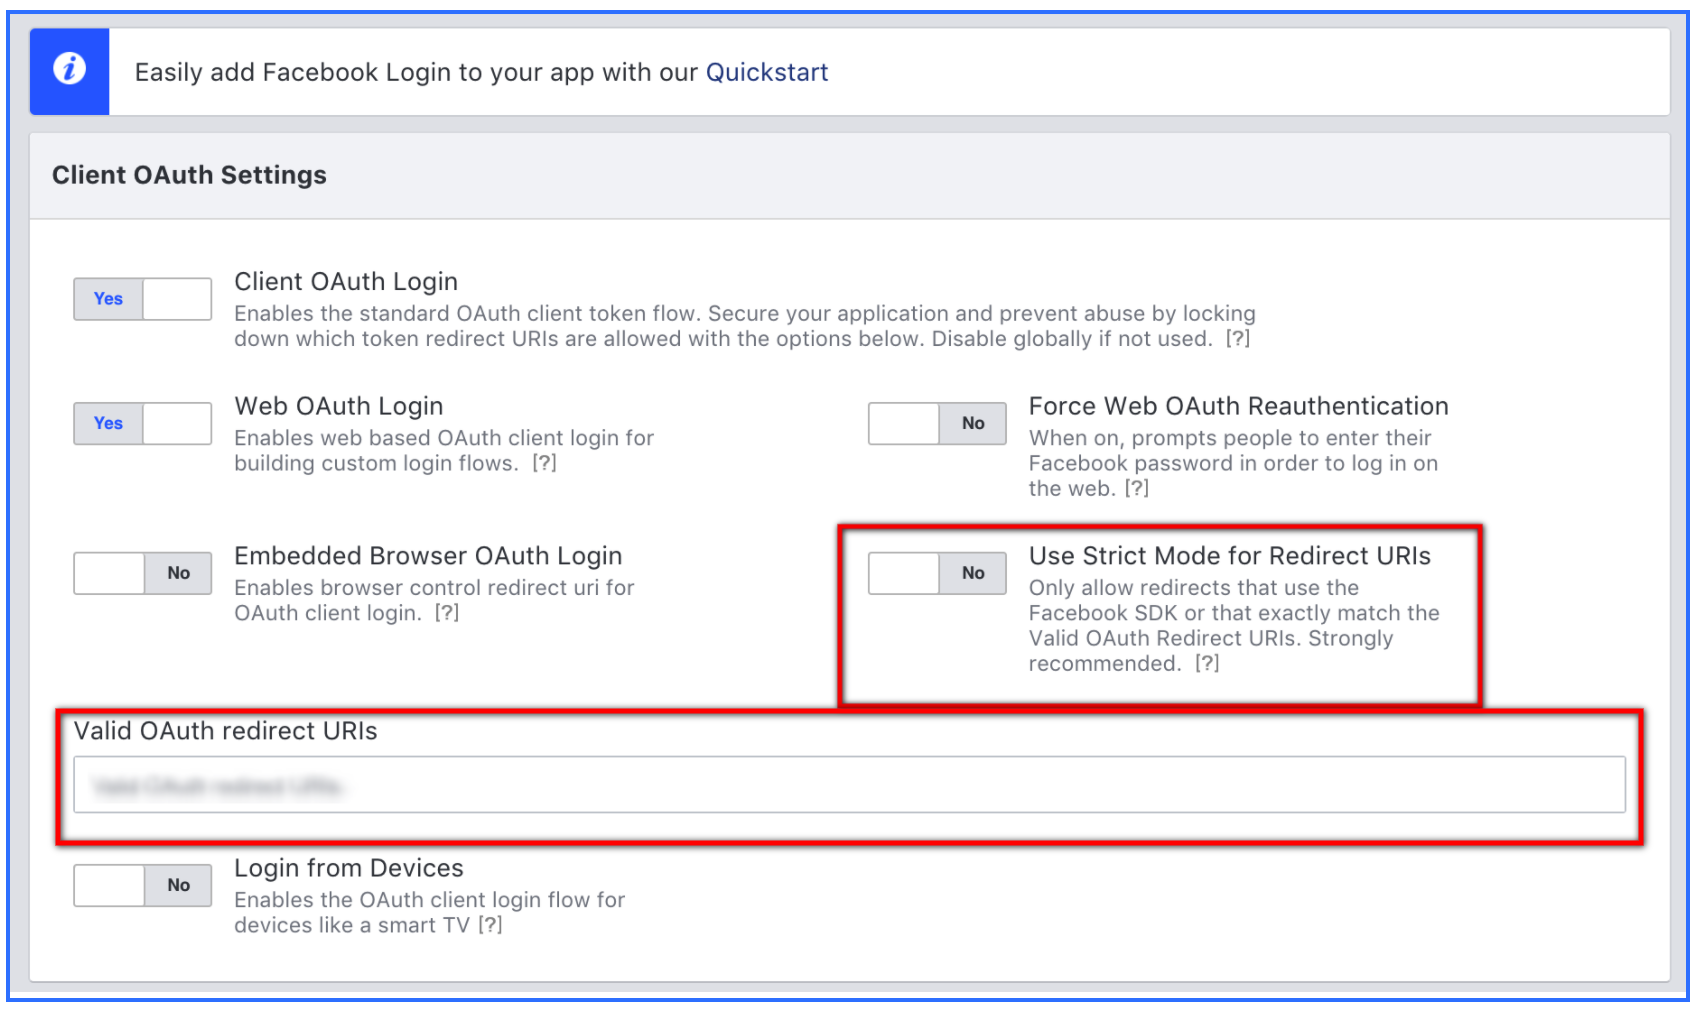Open the Quickstart link
Image resolution: width=1698 pixels, height=1010 pixels.
[766, 72]
